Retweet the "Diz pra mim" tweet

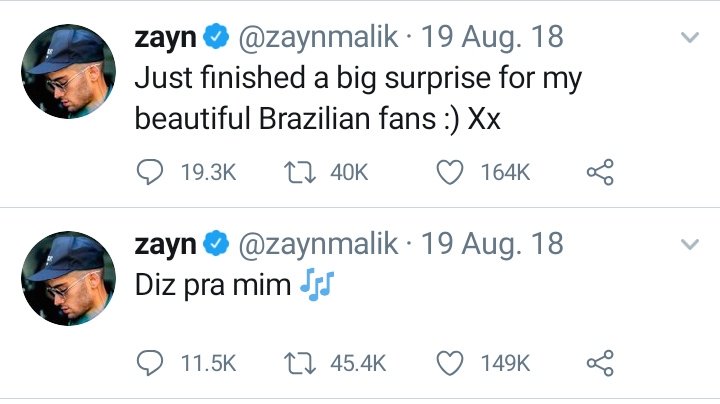click(293, 362)
